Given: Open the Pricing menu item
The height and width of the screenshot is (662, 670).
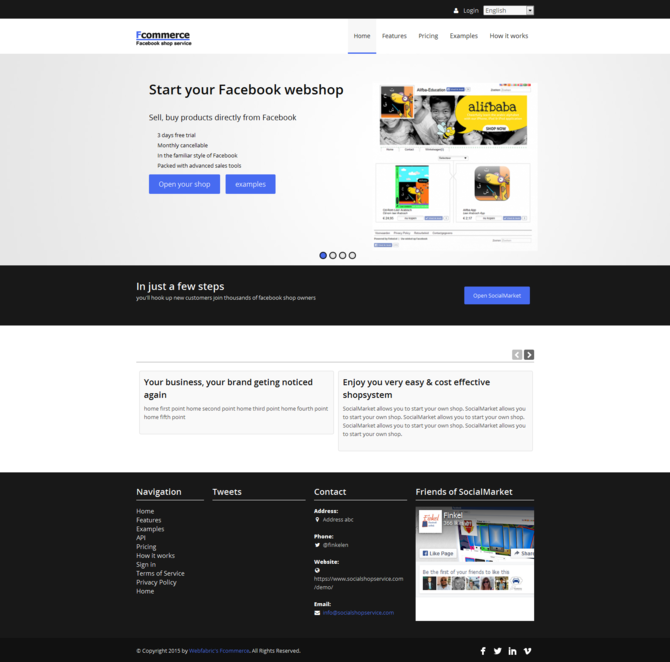Looking at the screenshot, I should coord(428,36).
